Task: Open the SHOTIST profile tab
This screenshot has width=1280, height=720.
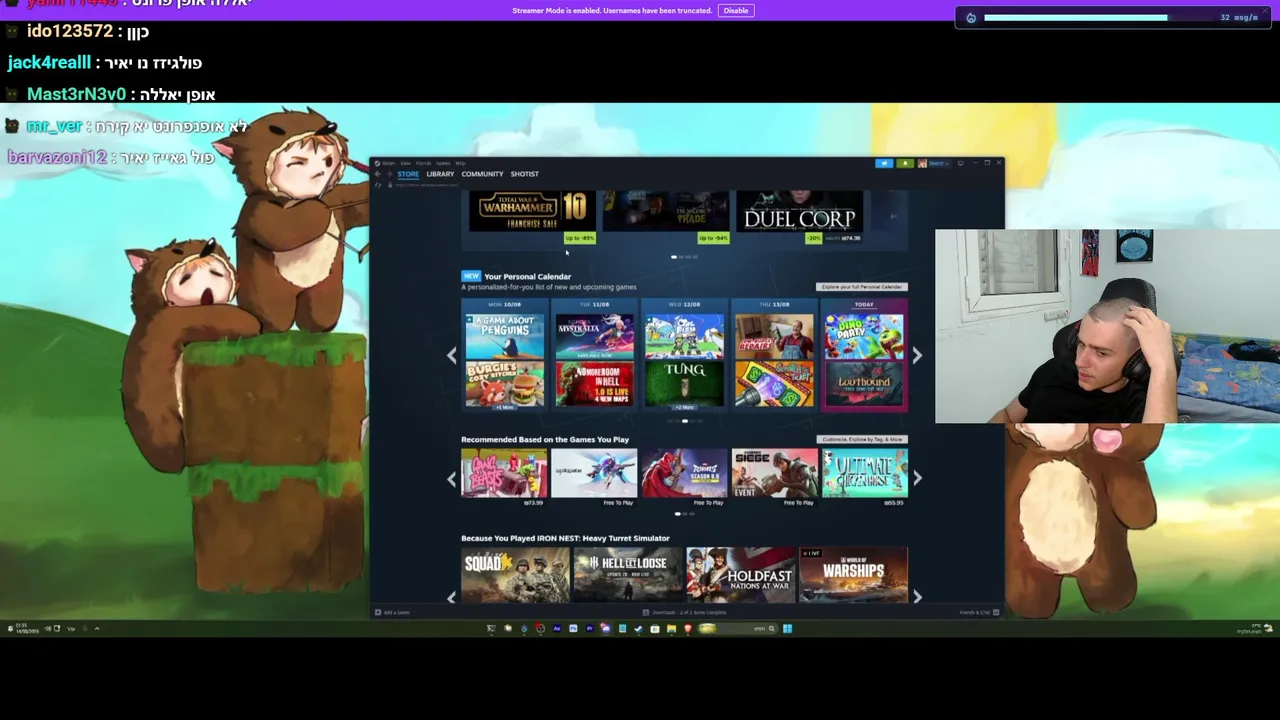Action: click(x=525, y=174)
